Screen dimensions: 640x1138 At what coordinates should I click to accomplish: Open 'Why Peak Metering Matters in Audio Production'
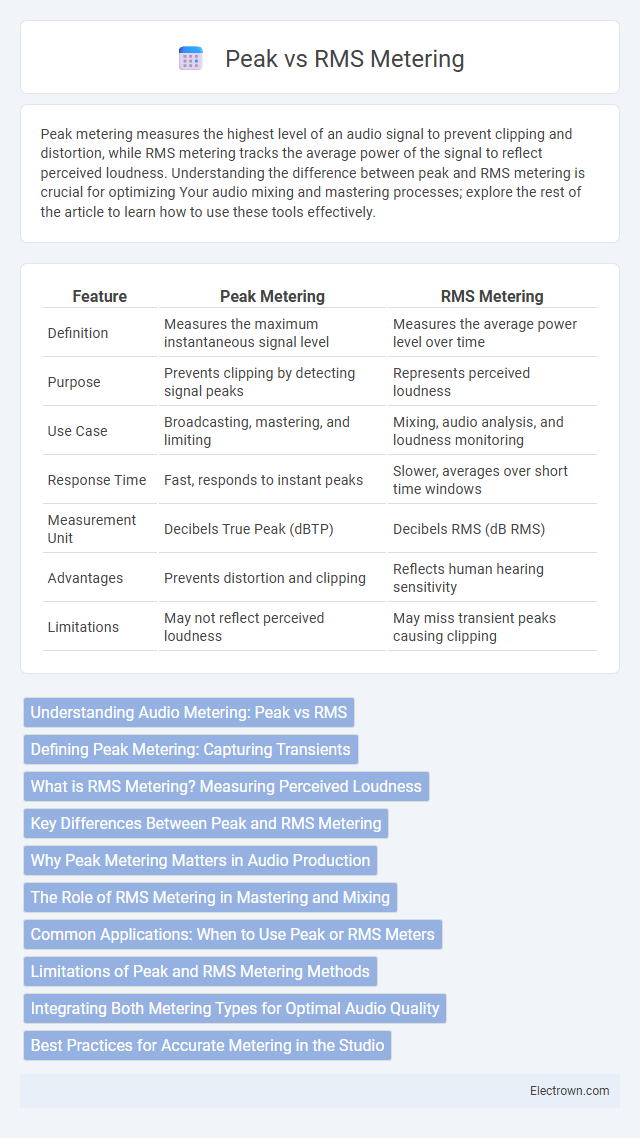200,861
